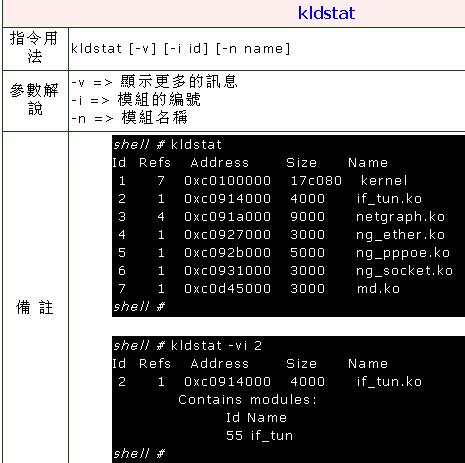This screenshot has width=465, height=463.
Task: Click ng_socket.ko module name
Action: click(404, 271)
